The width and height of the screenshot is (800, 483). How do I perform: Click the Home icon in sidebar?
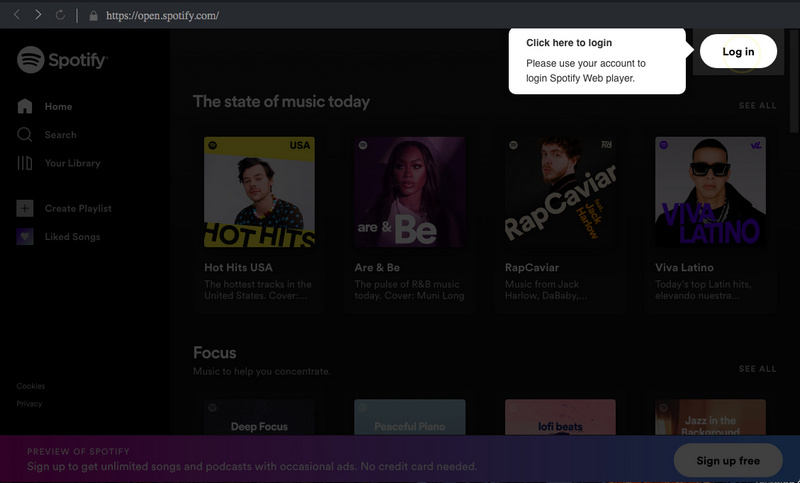point(24,106)
